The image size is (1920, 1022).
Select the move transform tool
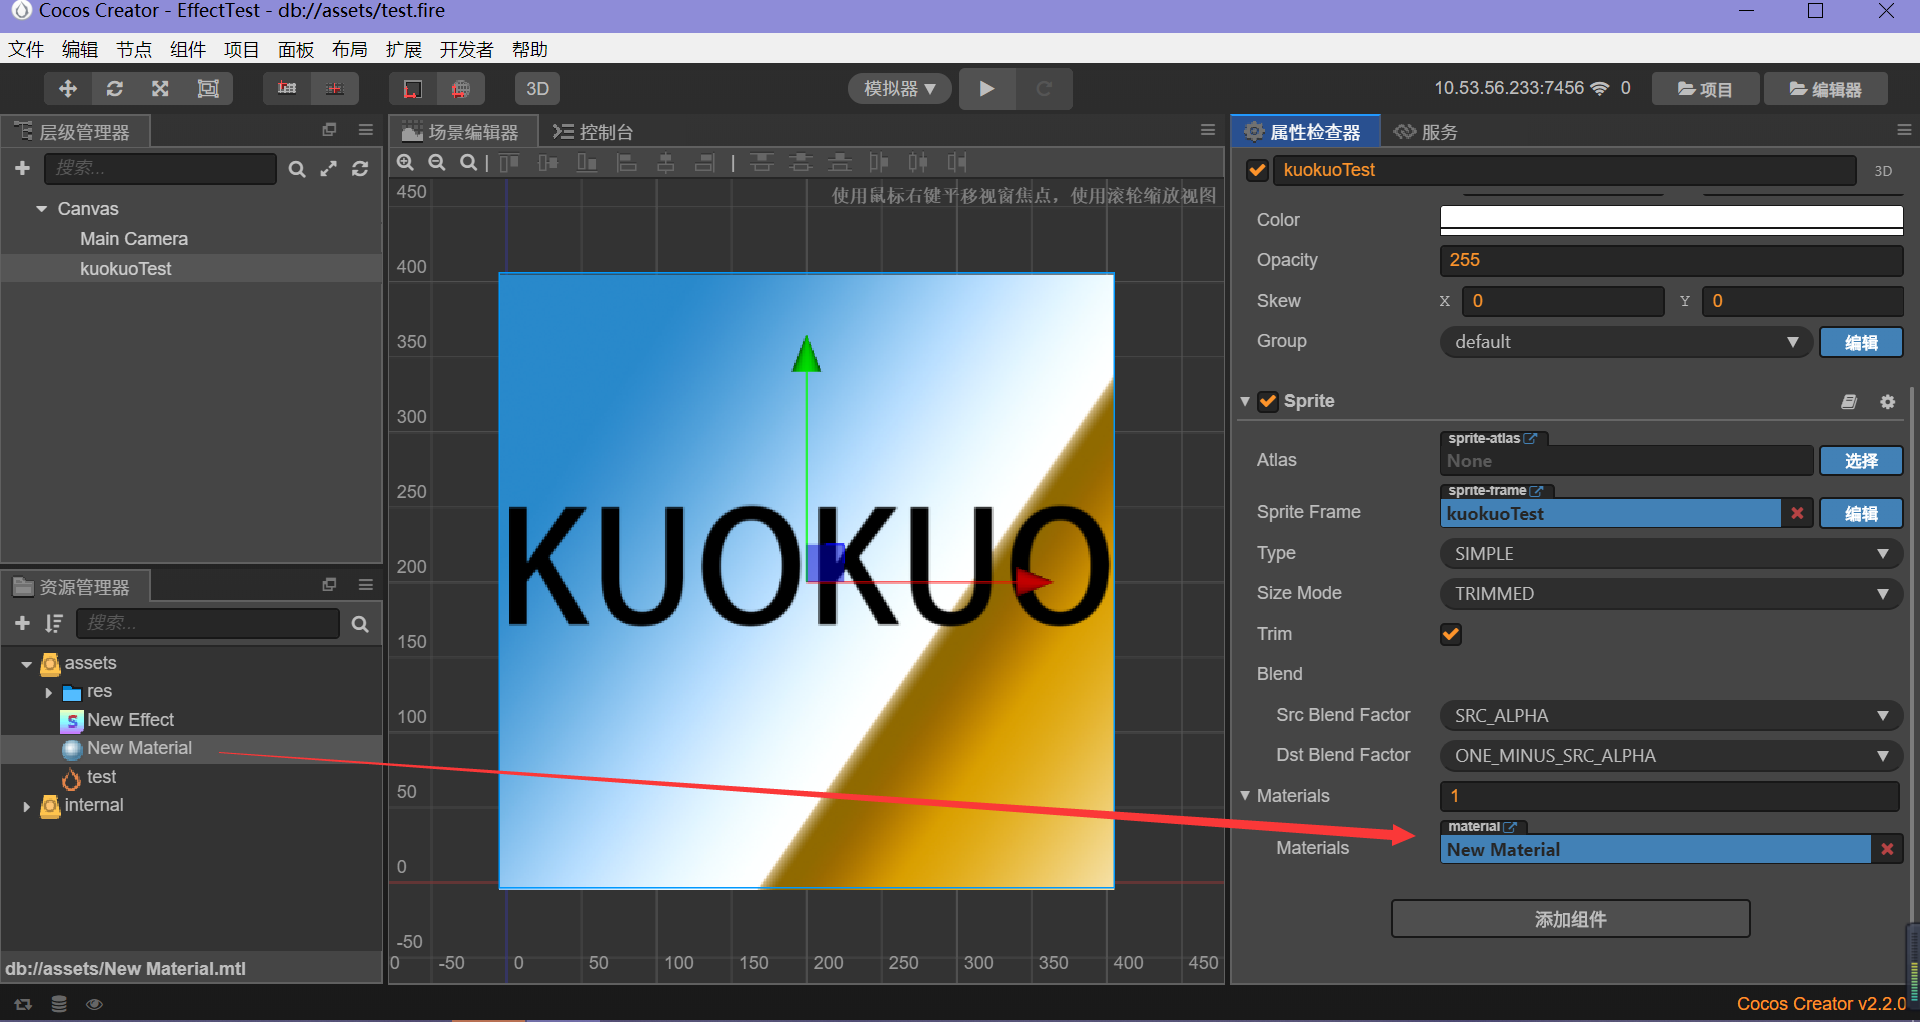coord(68,89)
